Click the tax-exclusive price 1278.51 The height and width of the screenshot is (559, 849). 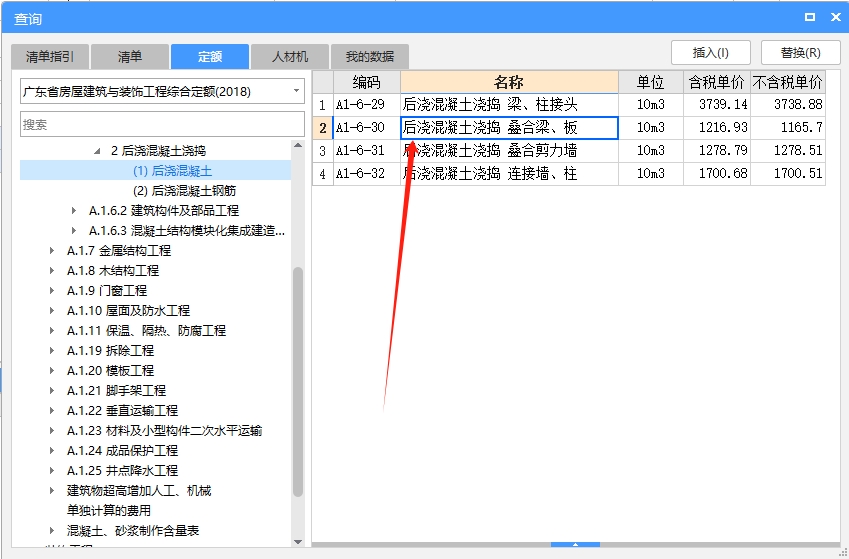pyautogui.click(x=788, y=151)
